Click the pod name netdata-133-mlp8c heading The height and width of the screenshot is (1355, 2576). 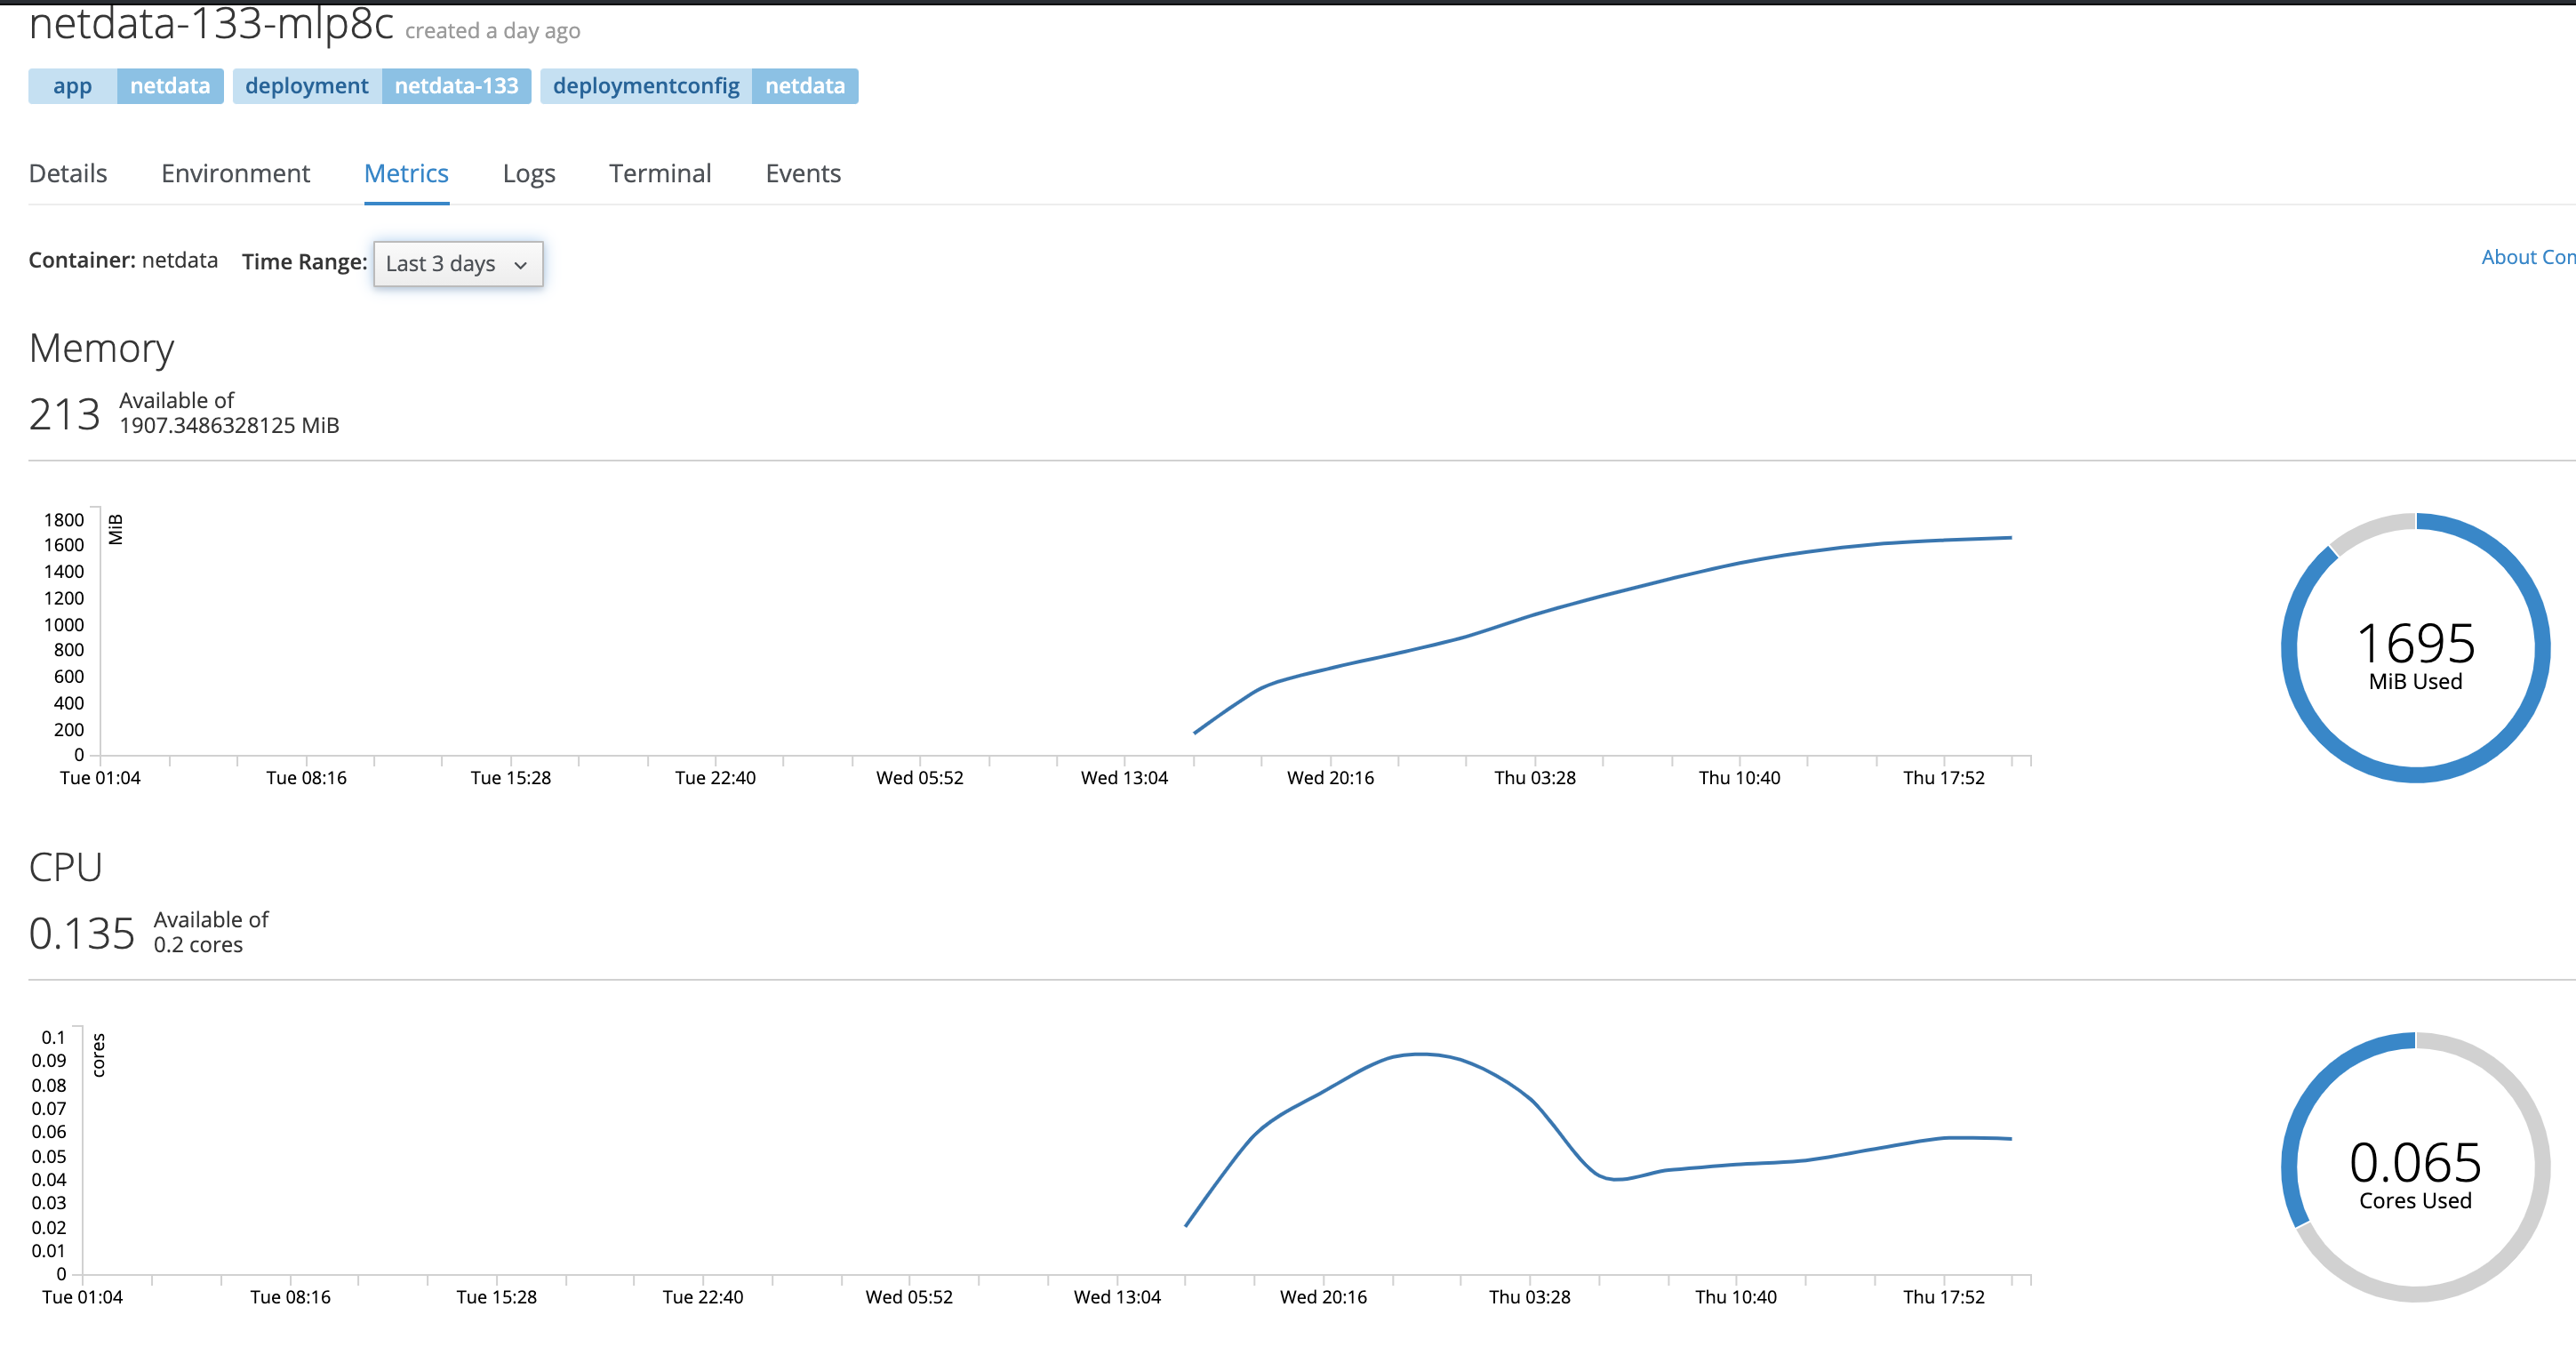point(211,24)
